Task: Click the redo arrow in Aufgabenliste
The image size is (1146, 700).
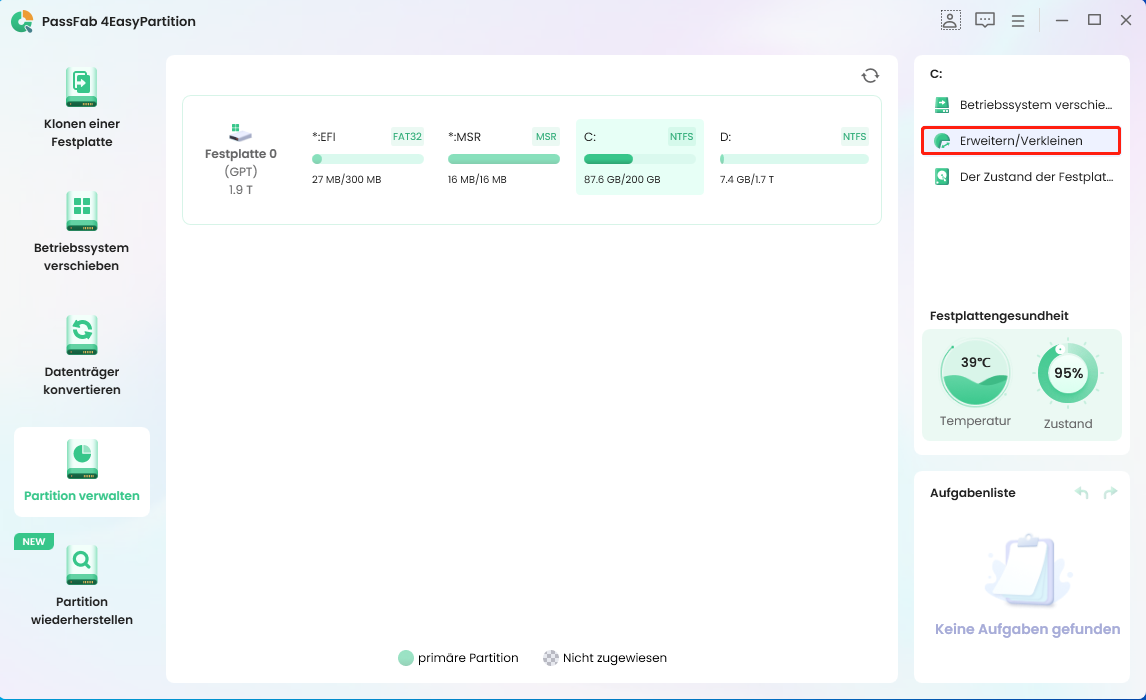Action: (1110, 493)
